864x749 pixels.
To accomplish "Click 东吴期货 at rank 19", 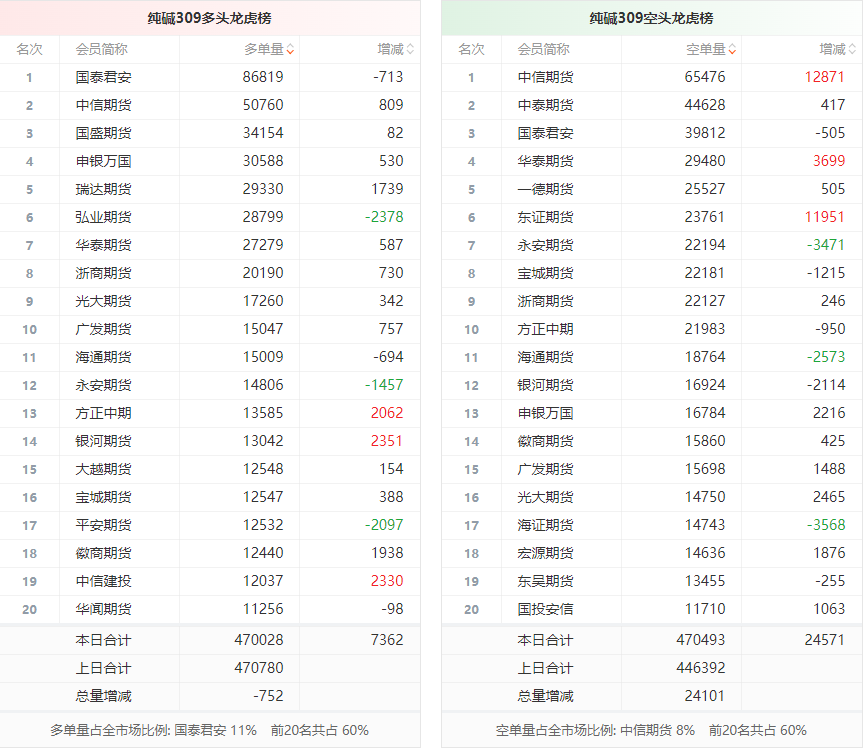I will pos(545,581).
